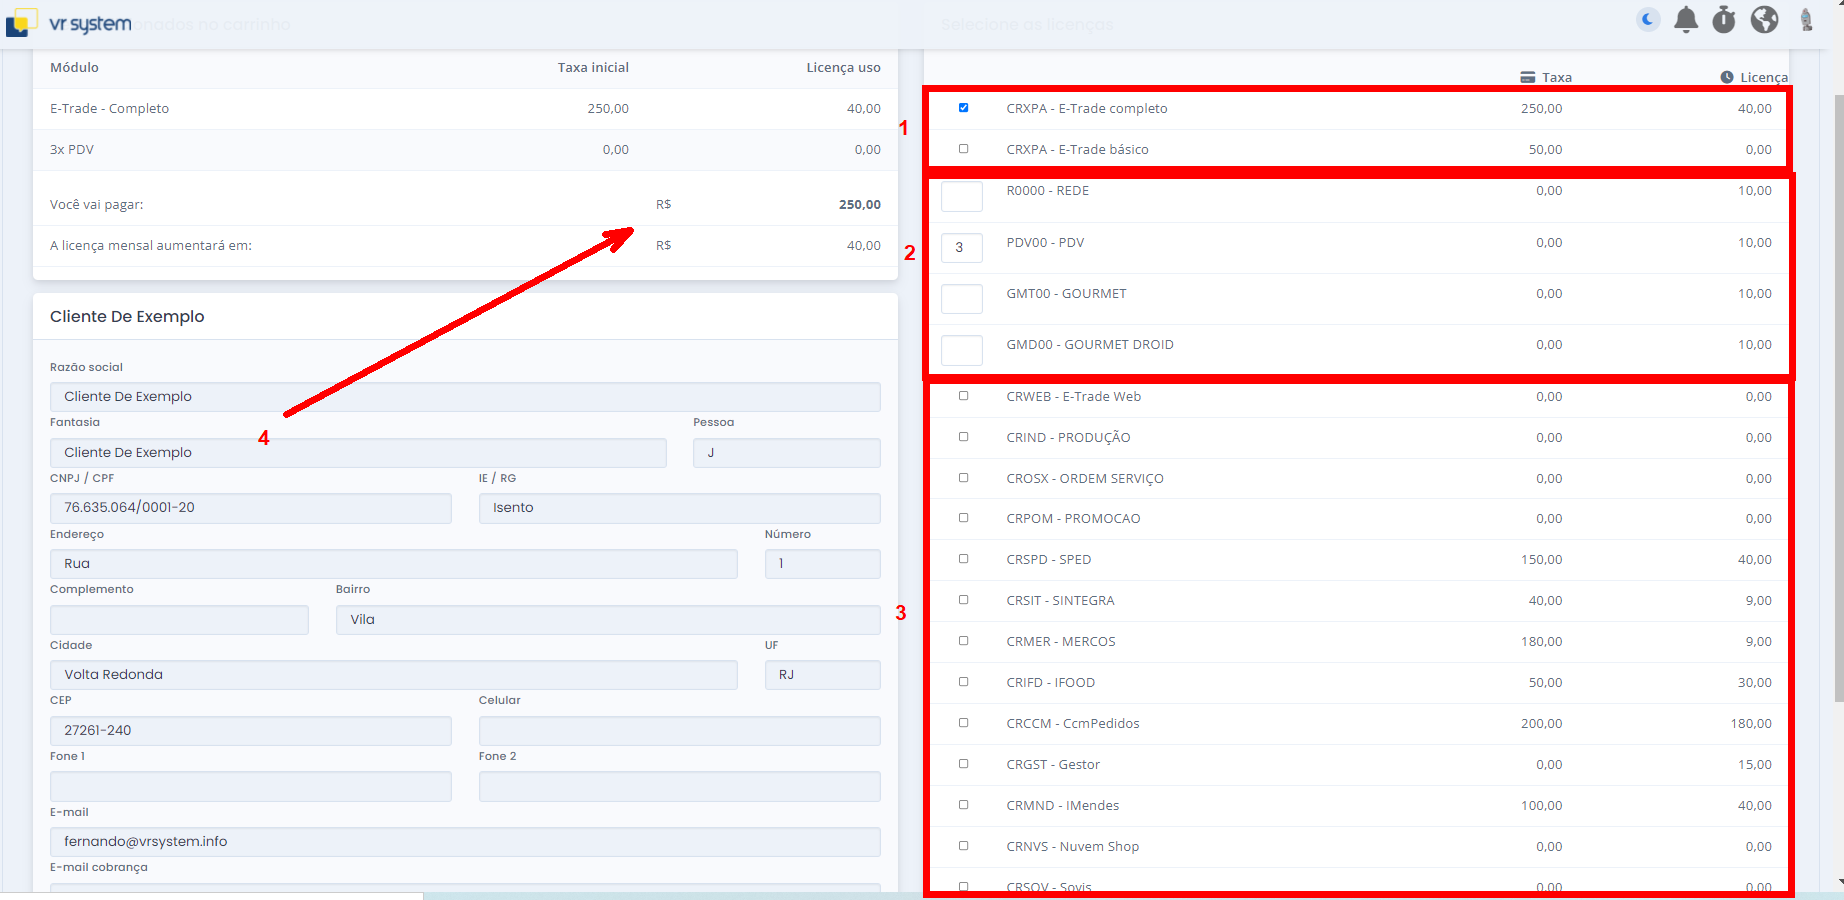Click the VR System logo
1844x900 pixels.
(70, 23)
